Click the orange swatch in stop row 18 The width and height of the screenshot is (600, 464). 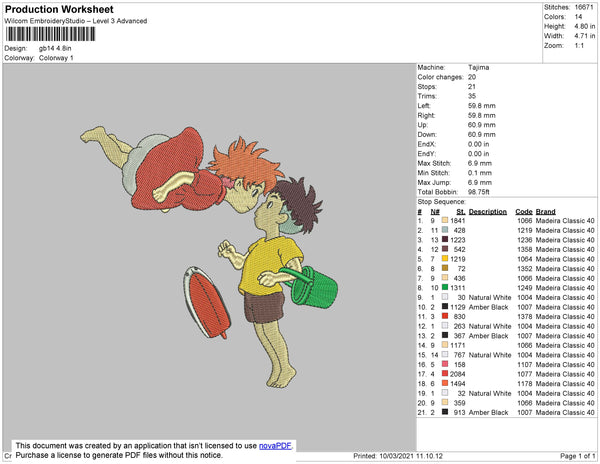coord(445,383)
